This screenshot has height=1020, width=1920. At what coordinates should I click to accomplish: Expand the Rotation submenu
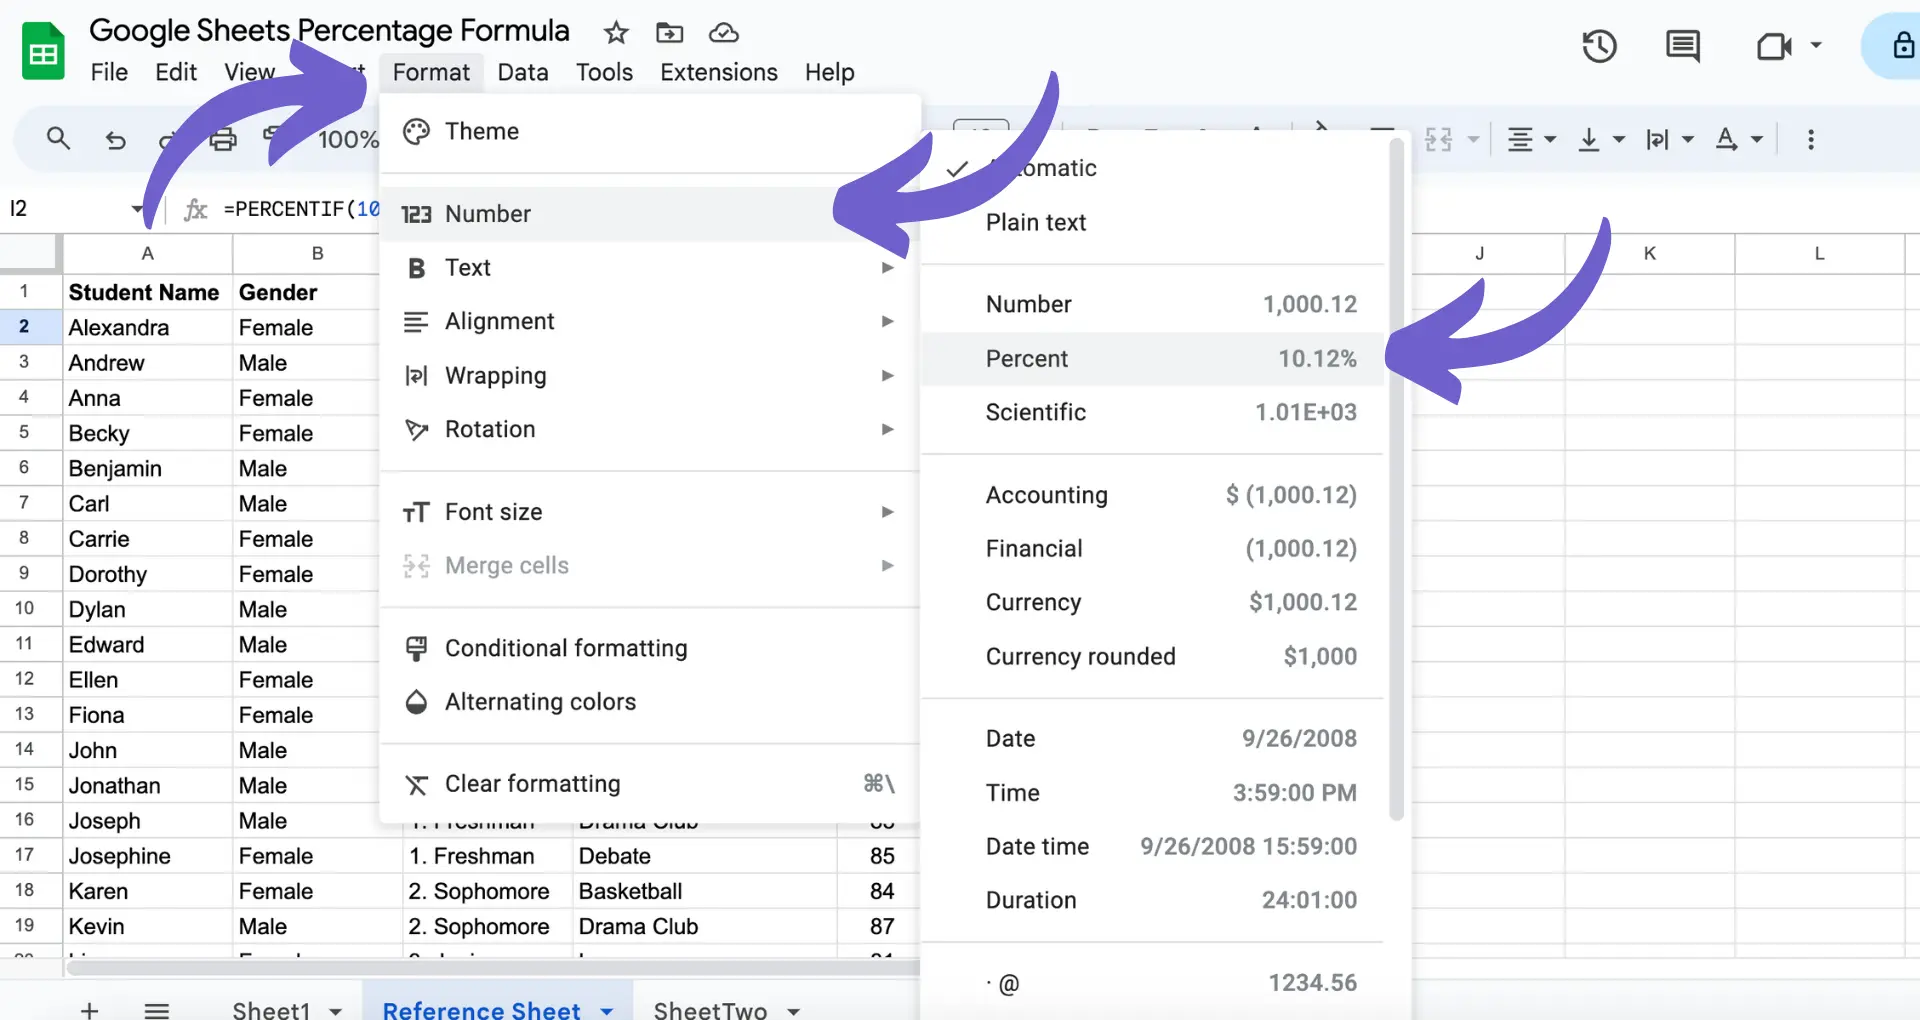pyautogui.click(x=650, y=429)
